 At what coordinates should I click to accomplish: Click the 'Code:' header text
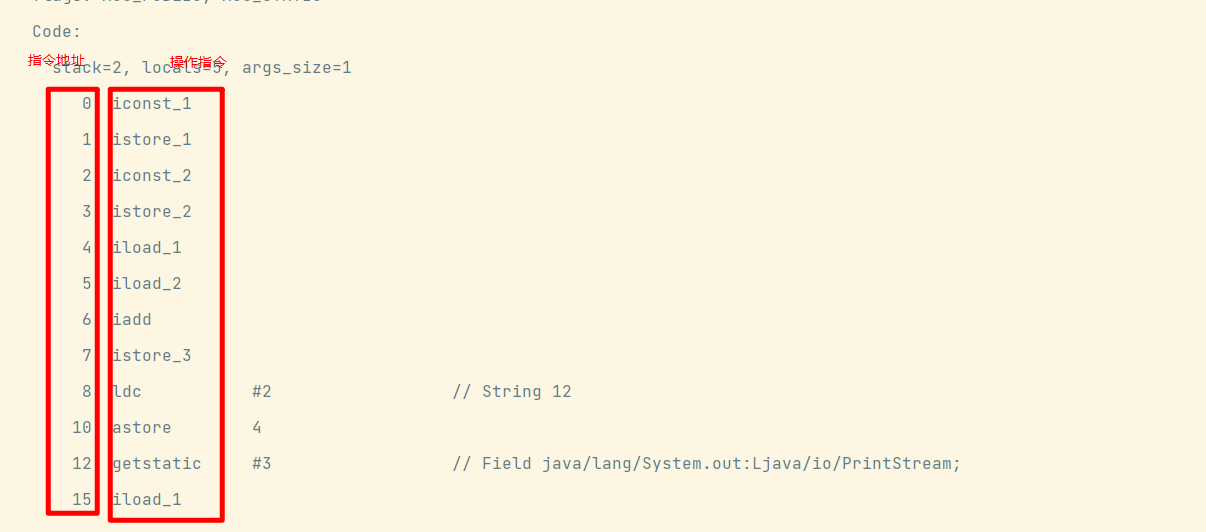[x=57, y=31]
